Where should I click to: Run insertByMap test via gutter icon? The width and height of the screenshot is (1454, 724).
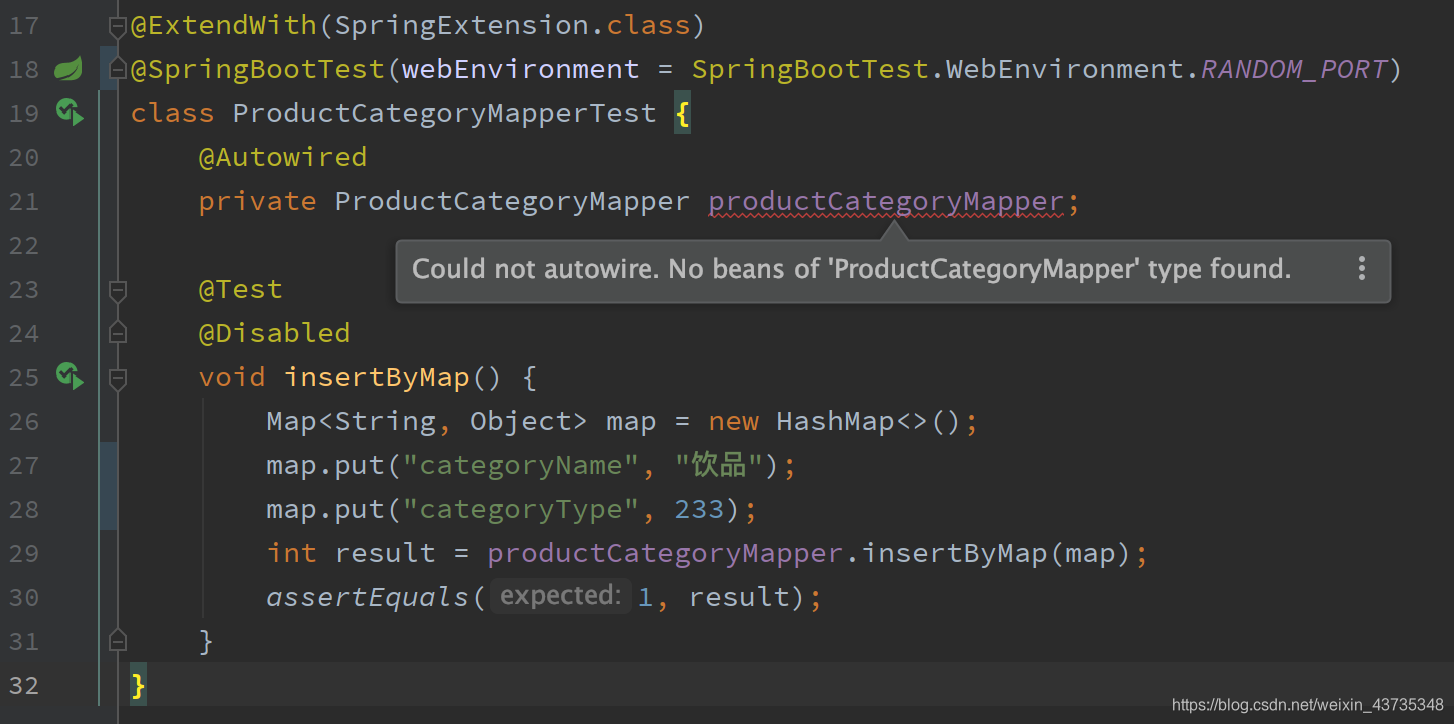tap(69, 376)
